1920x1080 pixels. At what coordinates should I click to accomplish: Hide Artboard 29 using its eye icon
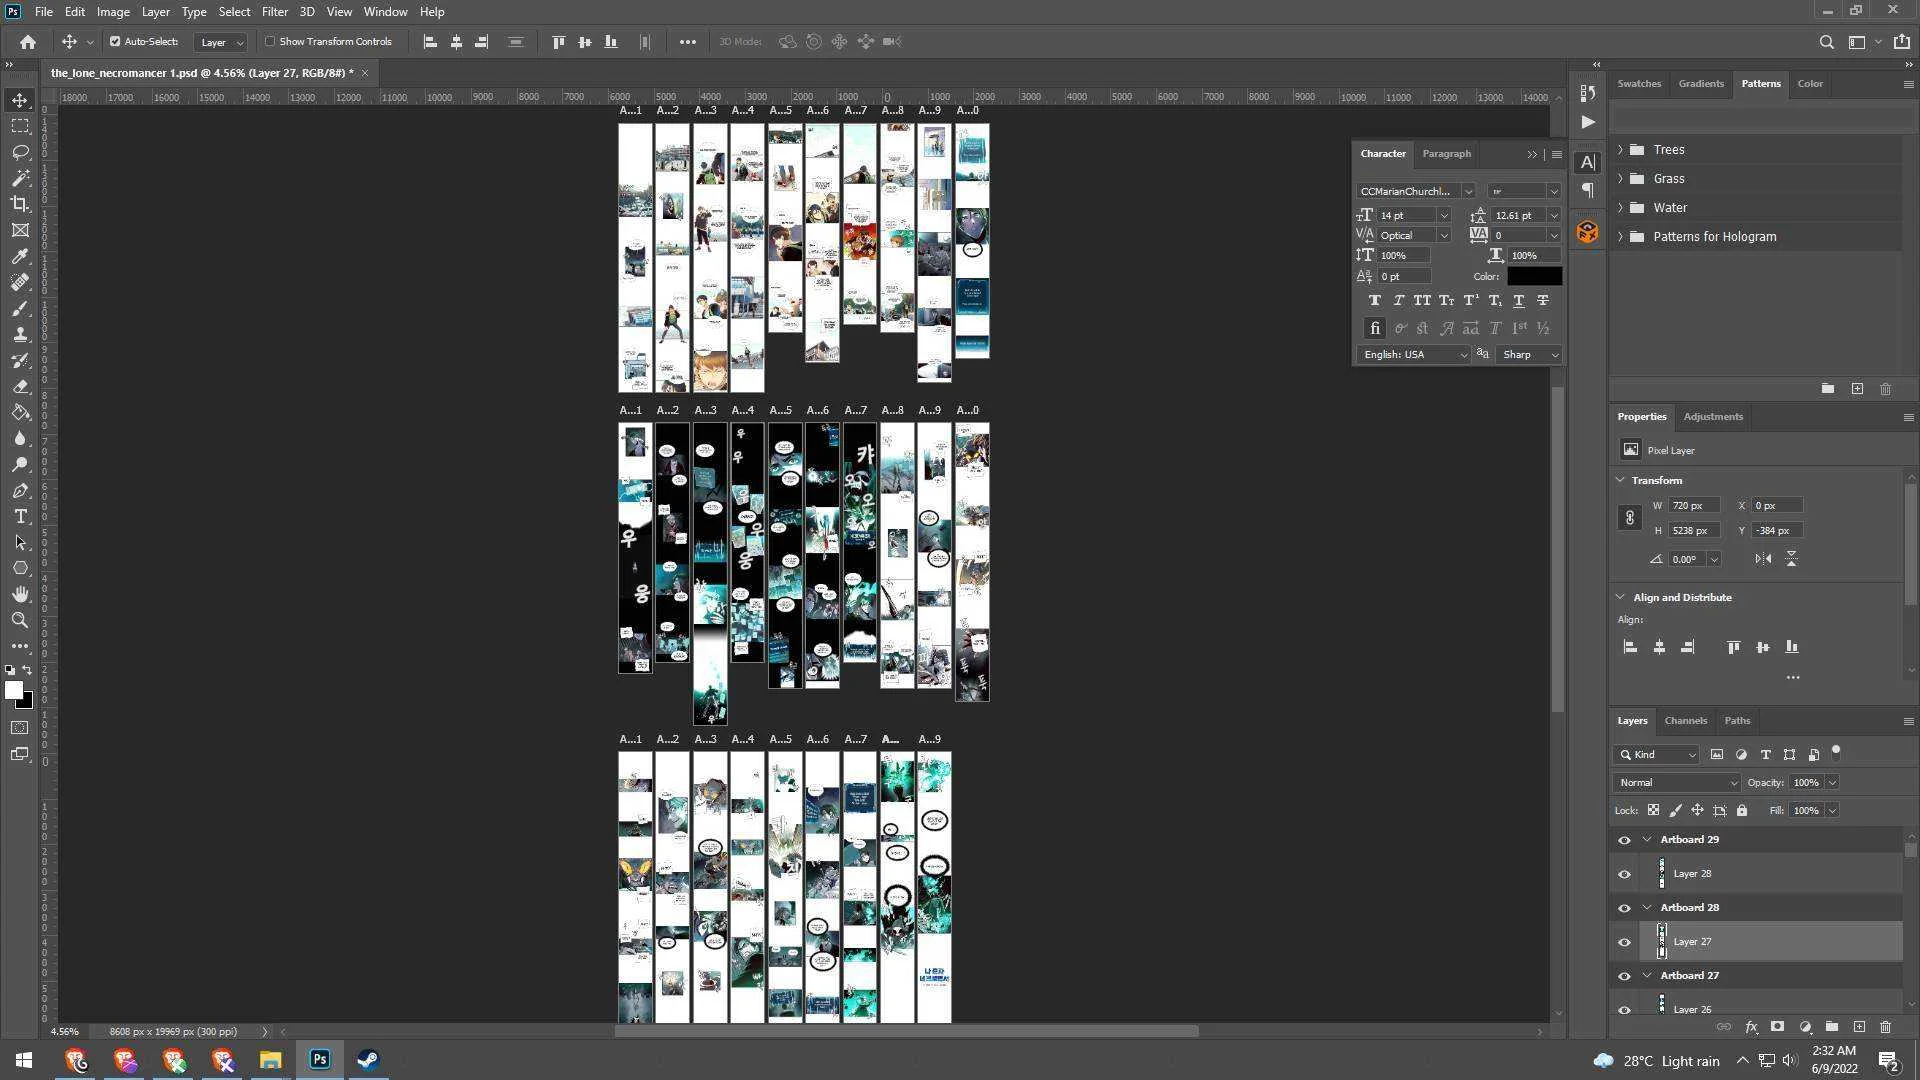[1624, 840]
